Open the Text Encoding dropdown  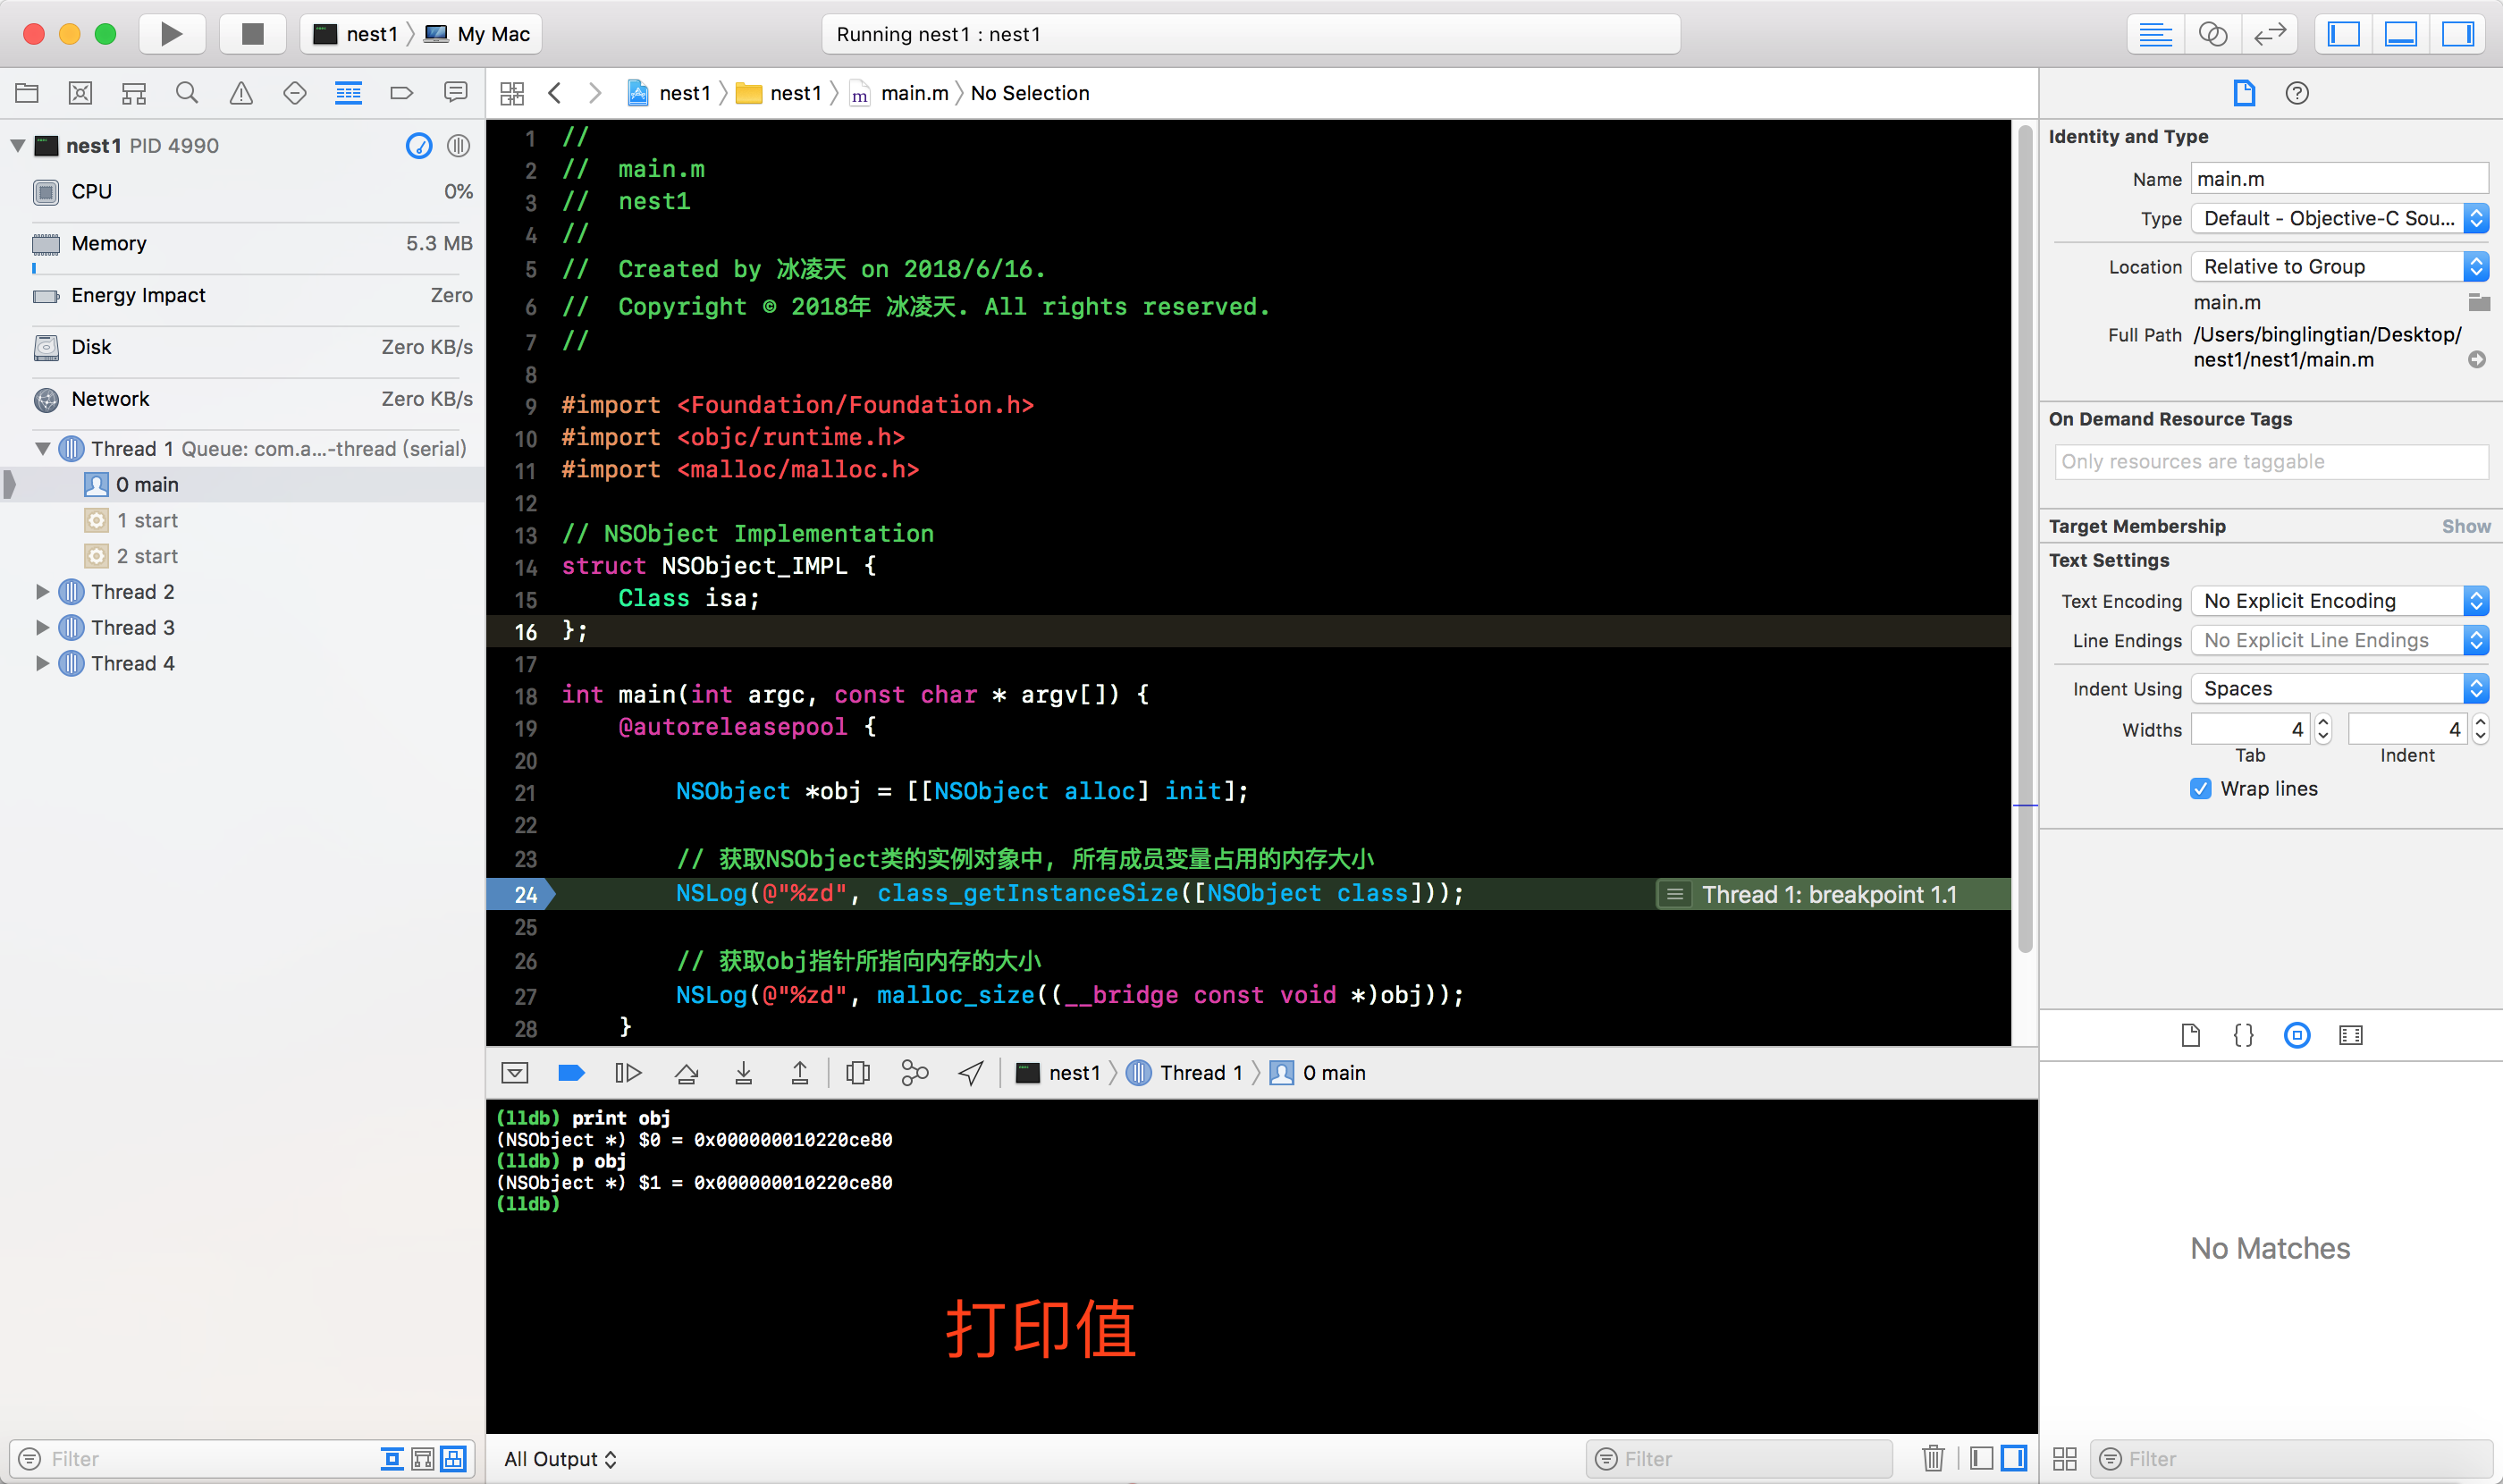click(x=2338, y=600)
